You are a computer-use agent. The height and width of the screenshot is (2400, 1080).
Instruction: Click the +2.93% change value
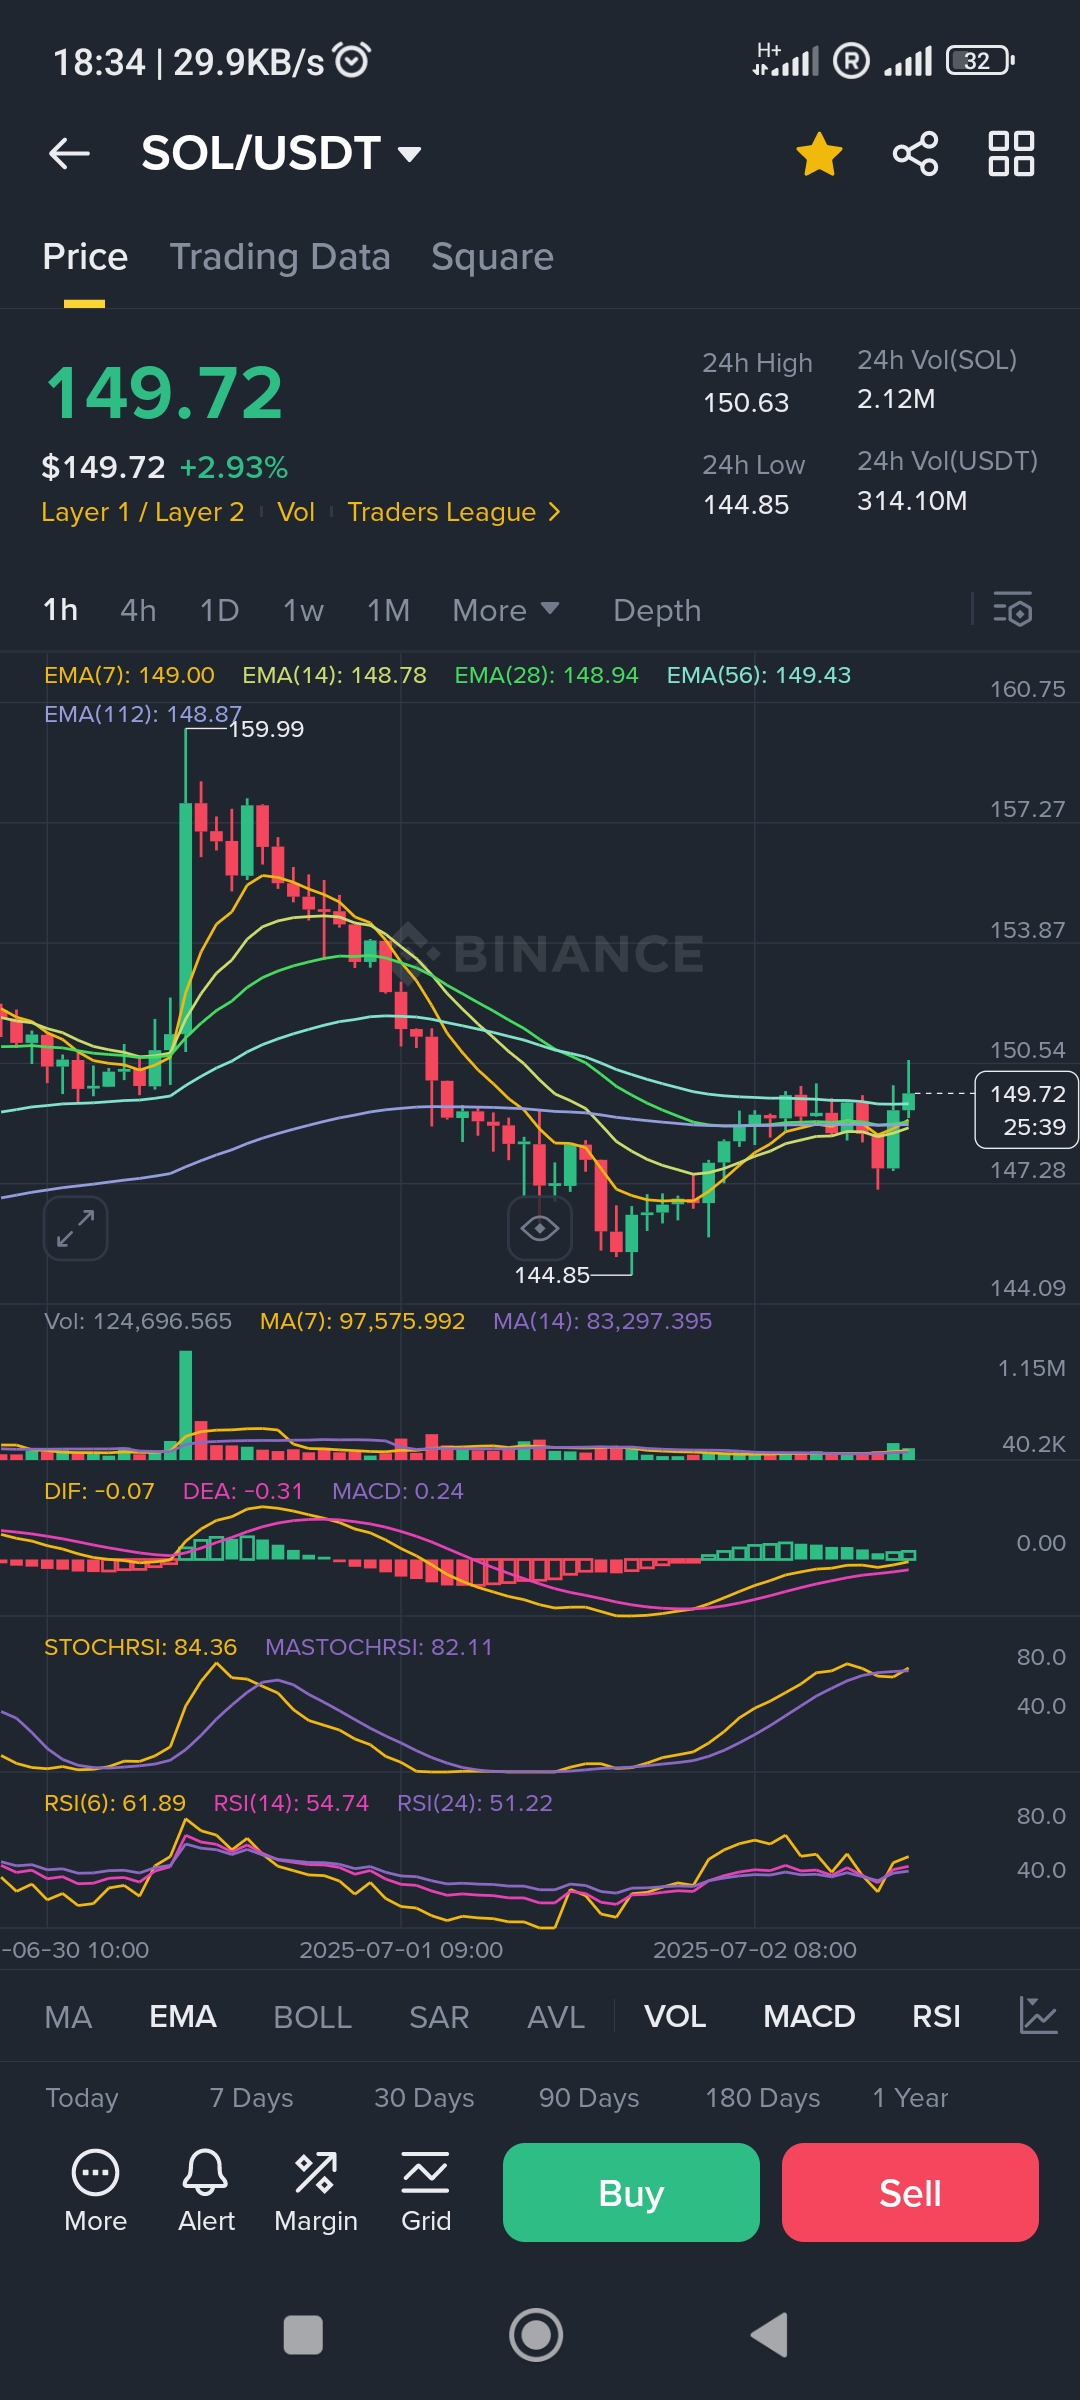tap(234, 467)
